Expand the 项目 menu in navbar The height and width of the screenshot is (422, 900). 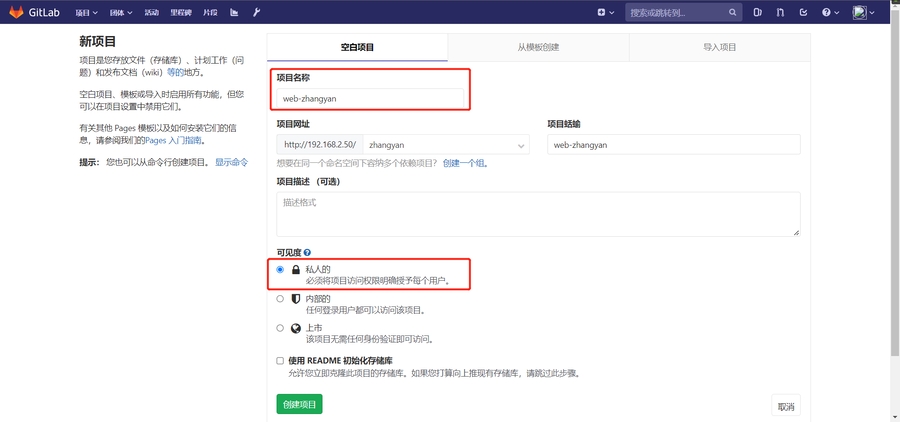[87, 13]
